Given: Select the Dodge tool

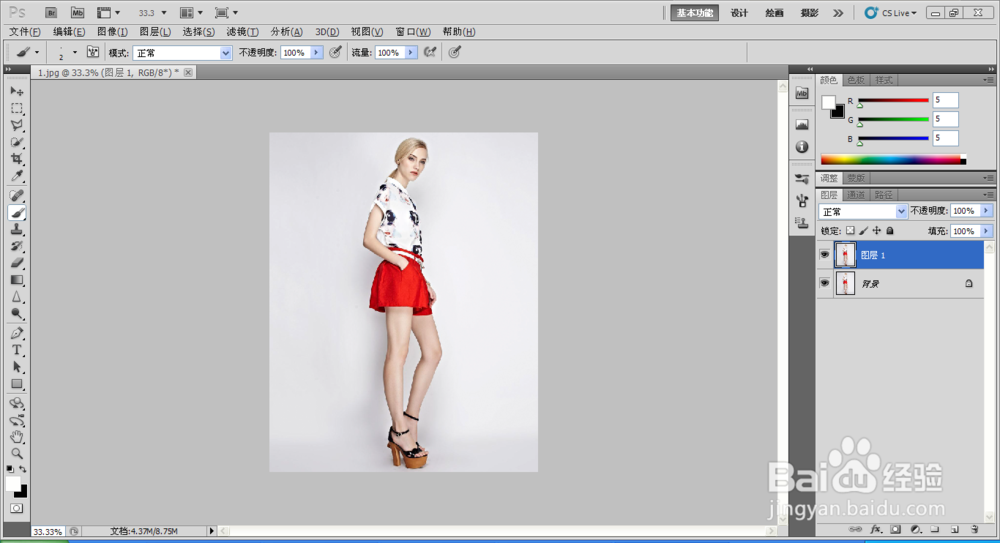Looking at the screenshot, I should click(x=17, y=313).
